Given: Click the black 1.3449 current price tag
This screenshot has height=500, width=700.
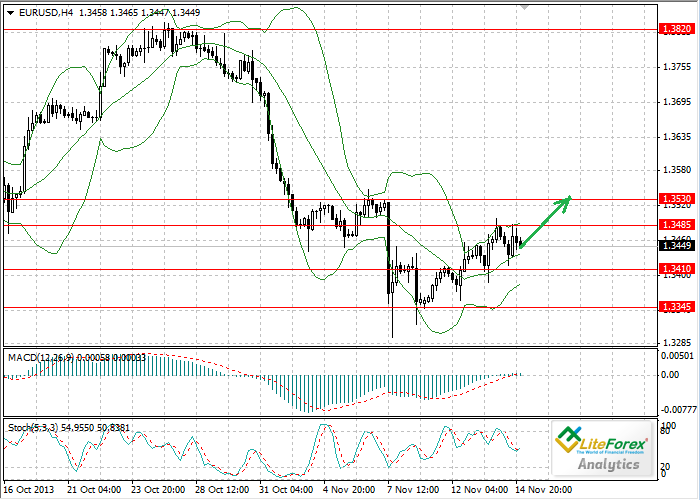Looking at the screenshot, I should click(x=675, y=245).
